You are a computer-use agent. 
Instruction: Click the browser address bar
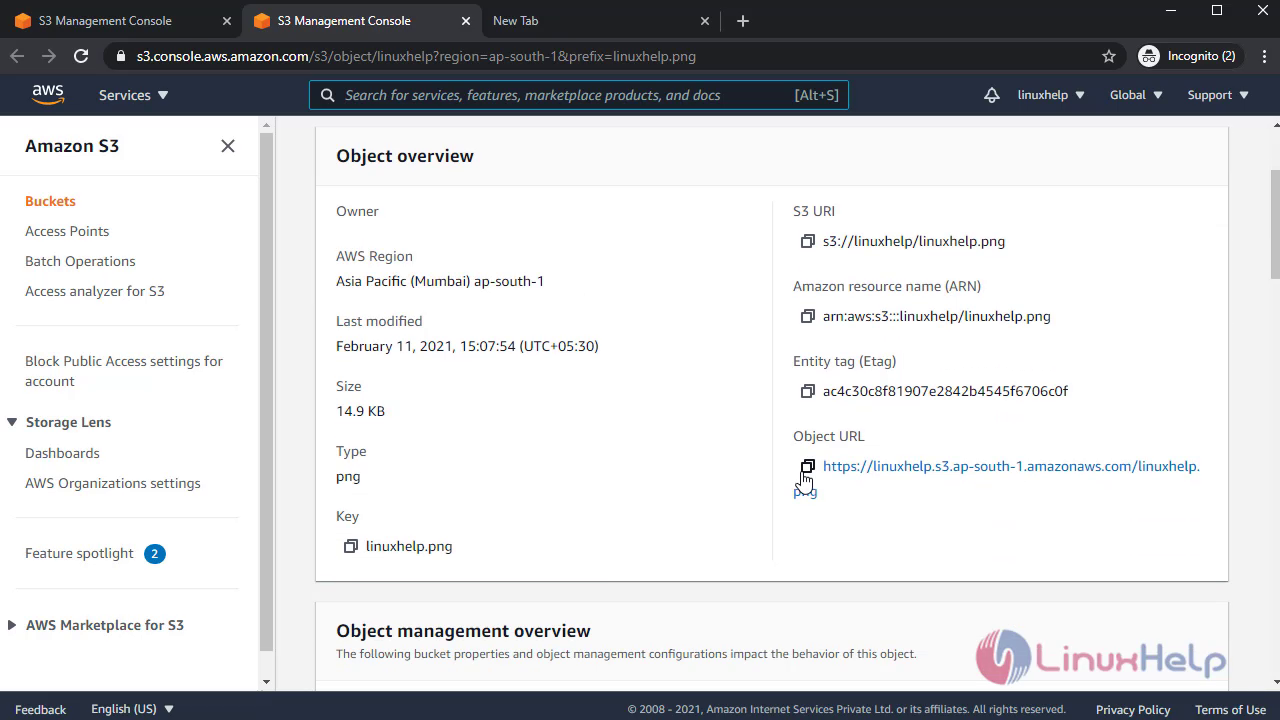(600, 56)
